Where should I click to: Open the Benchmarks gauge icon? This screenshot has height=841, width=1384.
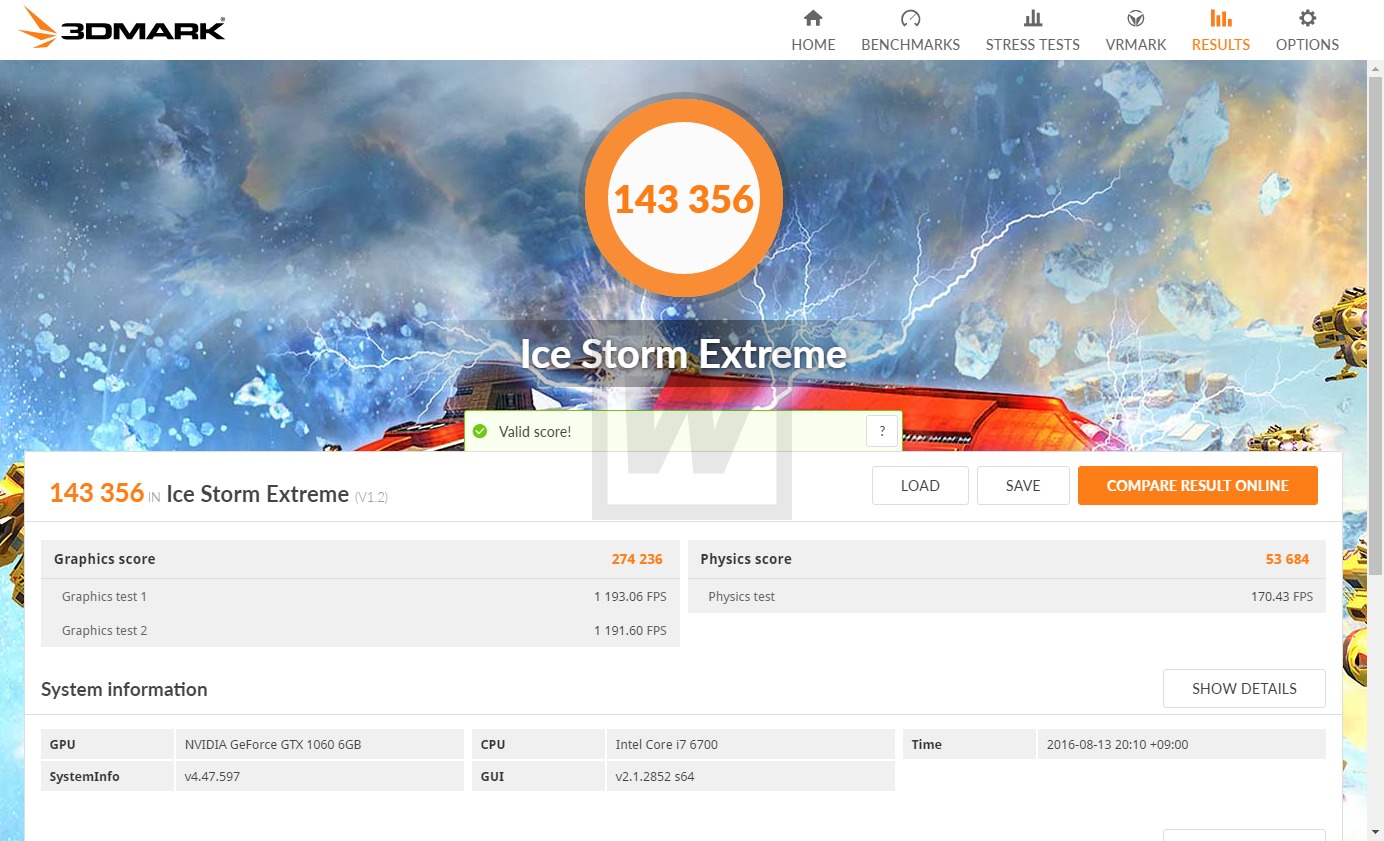[910, 18]
